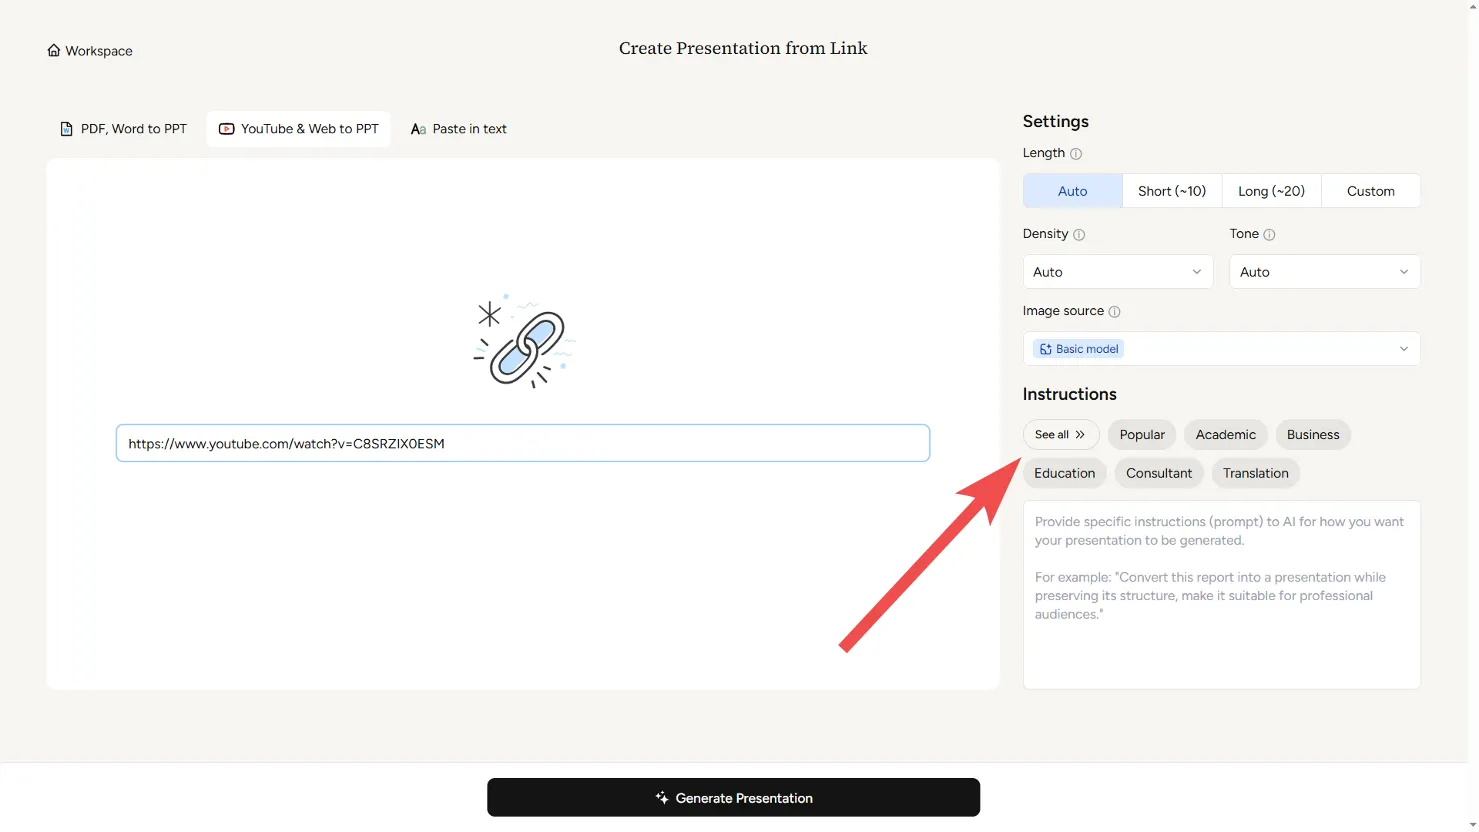Switch to PDF, Word to PPT tab
1479x832 pixels.
[124, 129]
